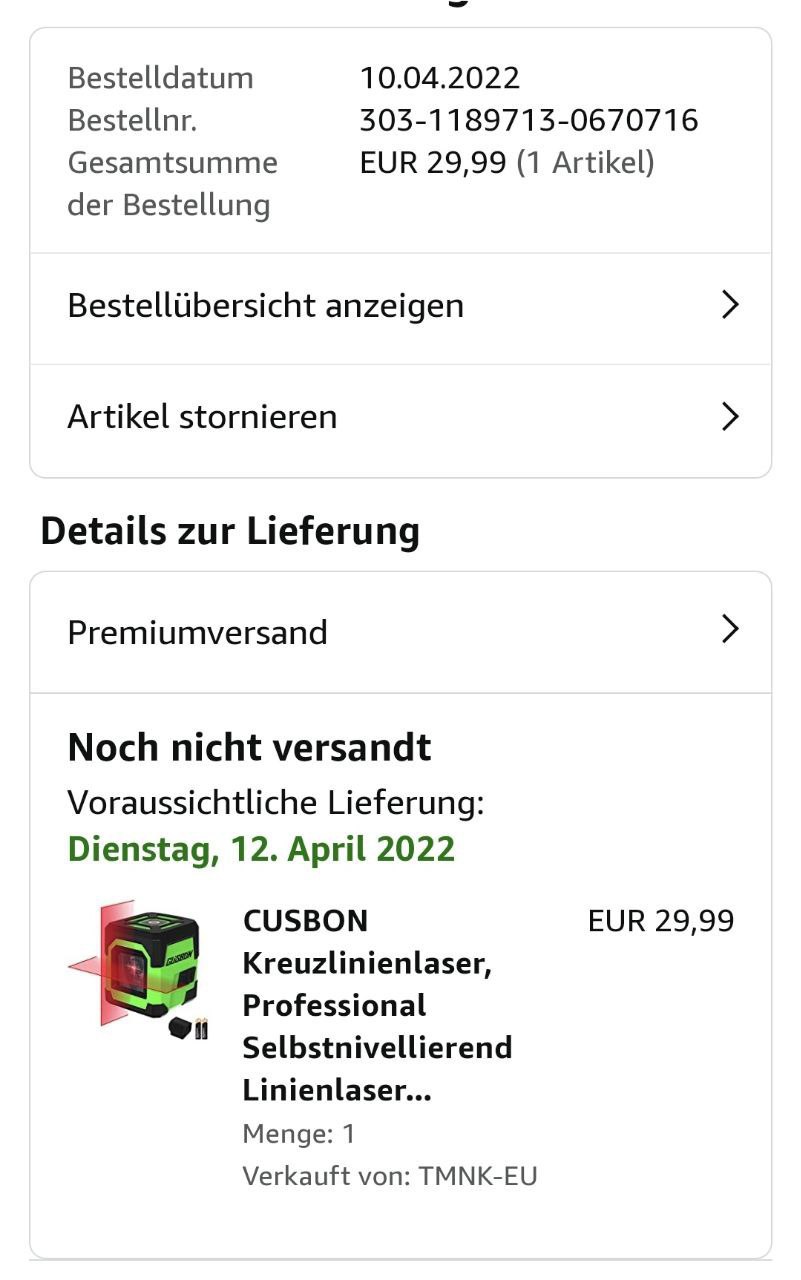Viewport: 801px width, 1280px height.
Task: Tap the chevron beside Bestellübersicht anzeigen
Action: coord(730,306)
